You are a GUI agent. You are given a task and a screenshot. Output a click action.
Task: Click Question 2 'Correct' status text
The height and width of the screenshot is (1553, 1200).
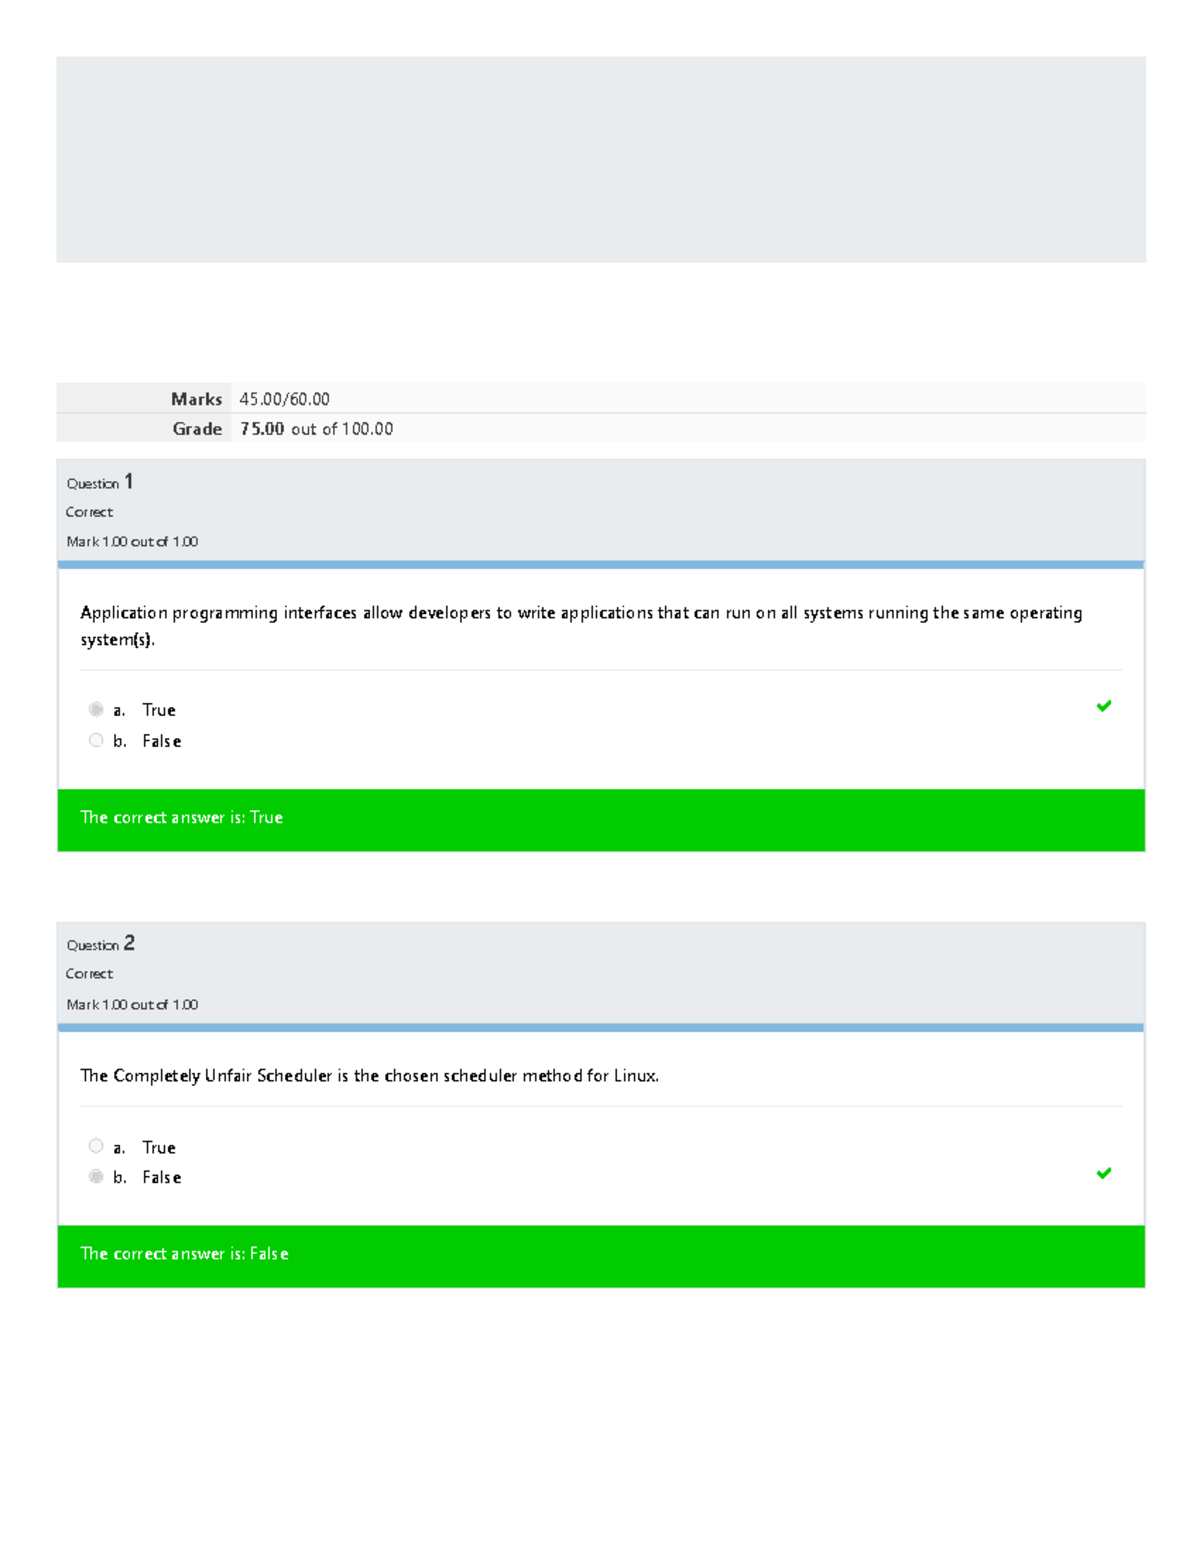(89, 974)
